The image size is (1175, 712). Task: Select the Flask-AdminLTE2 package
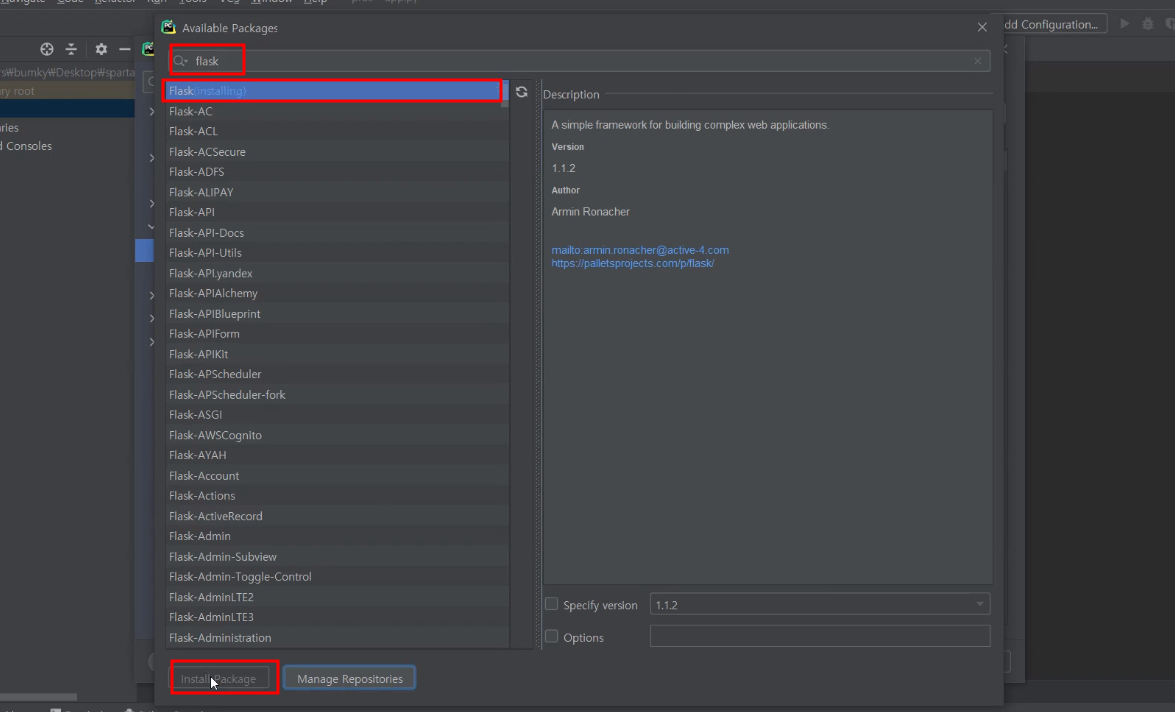pos(337,597)
